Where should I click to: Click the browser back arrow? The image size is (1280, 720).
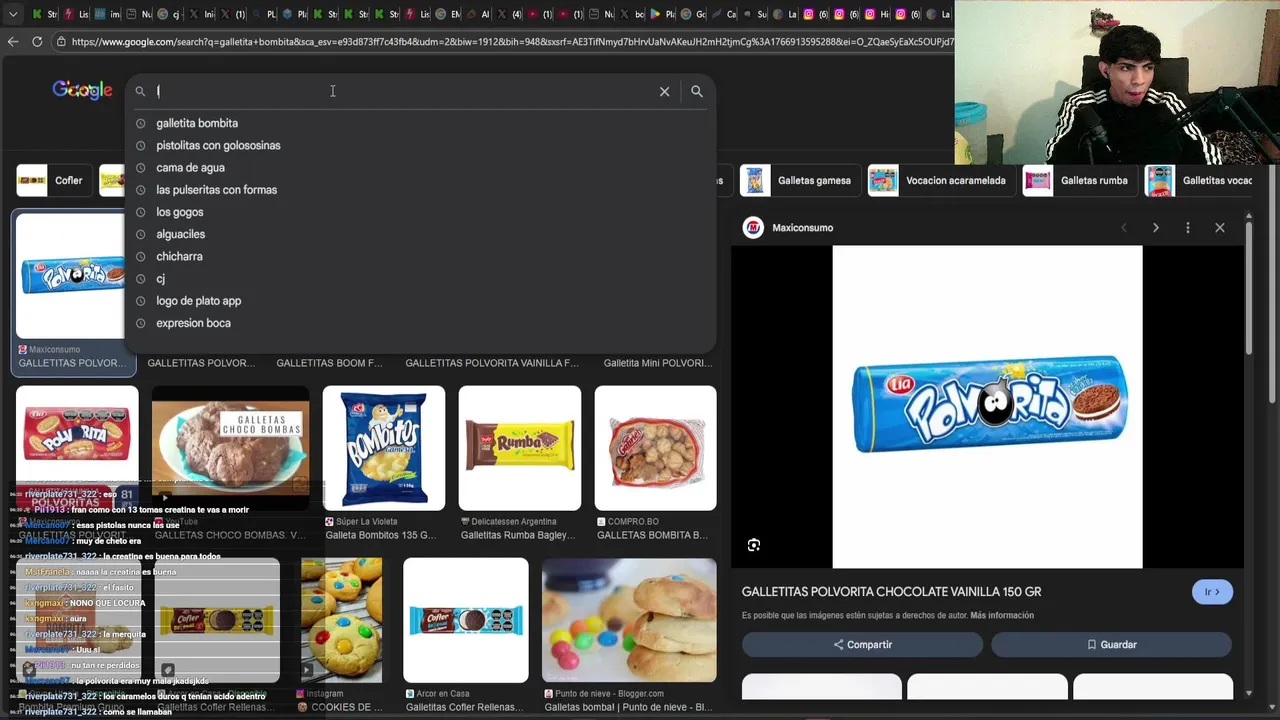tap(12, 42)
